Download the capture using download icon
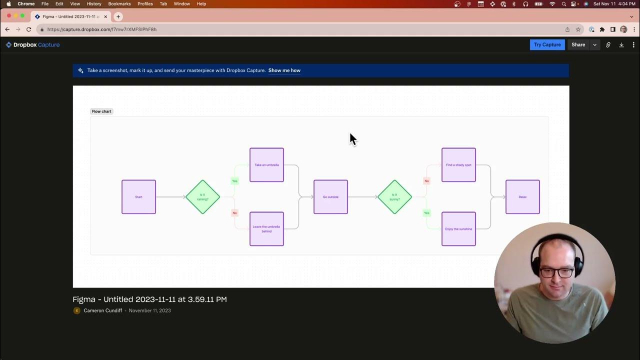The height and width of the screenshot is (360, 640). pyautogui.click(x=621, y=45)
